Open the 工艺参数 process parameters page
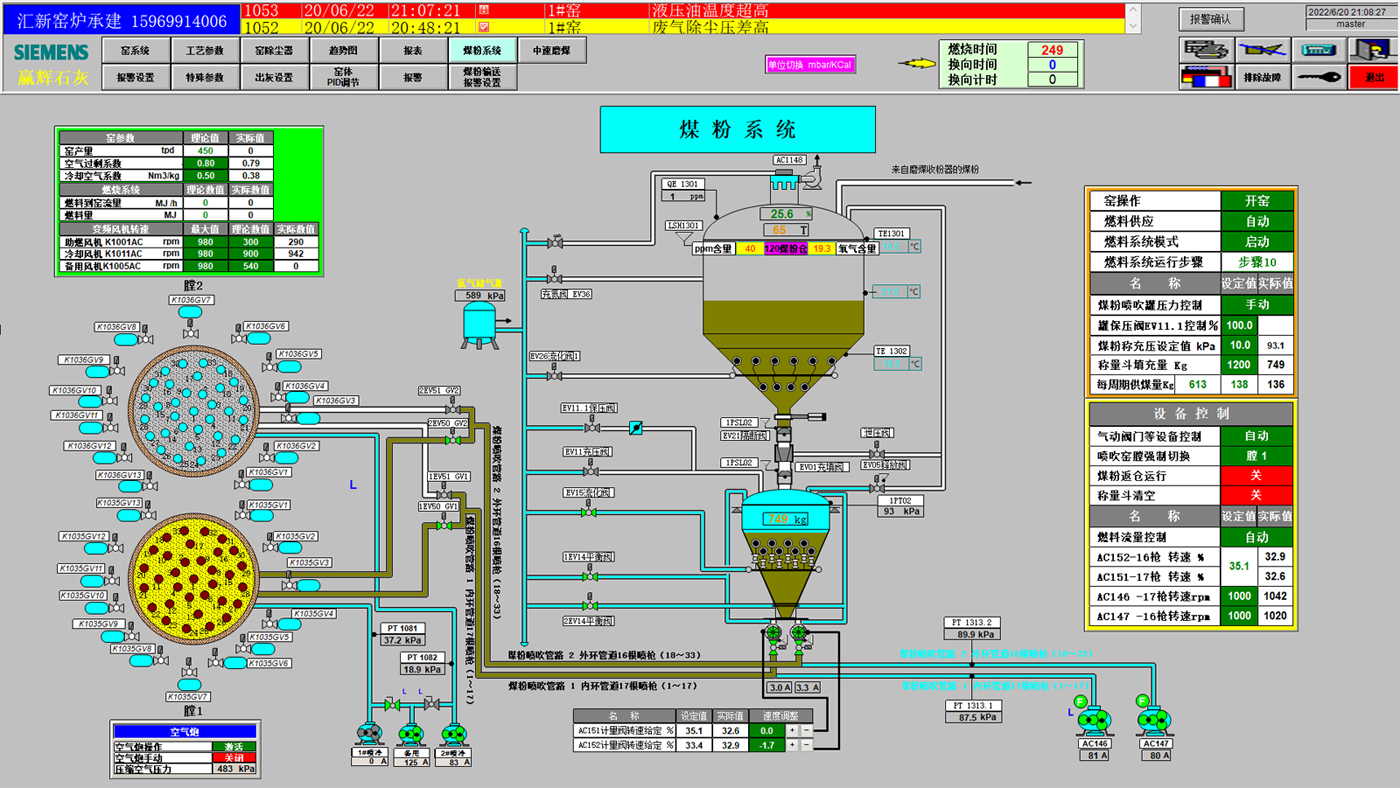The image size is (1400, 788). pos(205,50)
